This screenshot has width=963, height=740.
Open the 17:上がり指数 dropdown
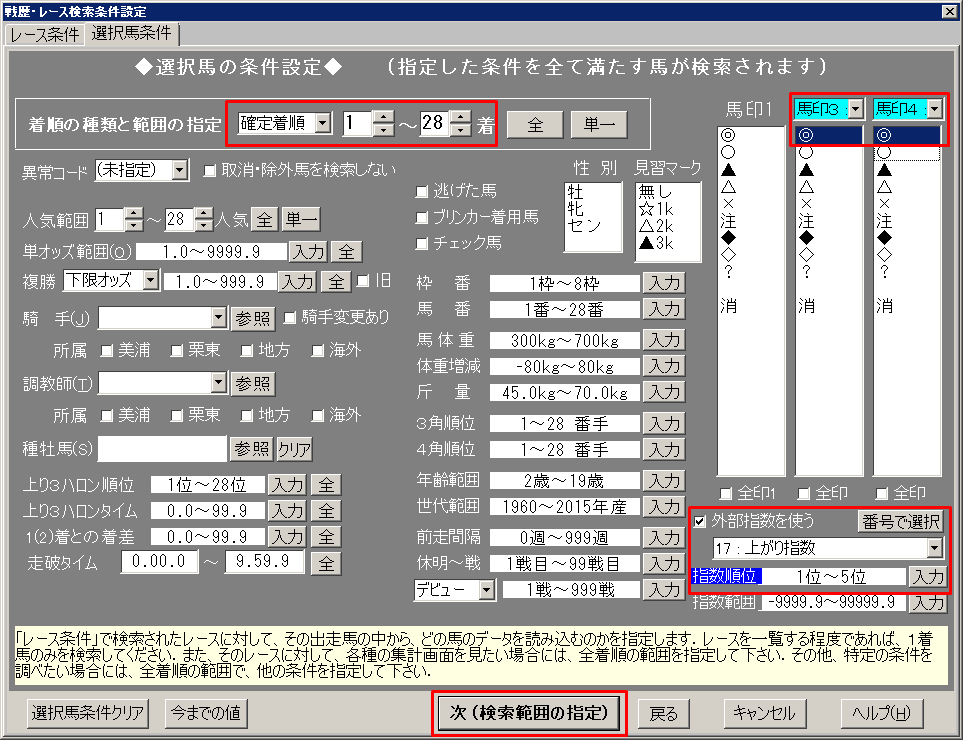coord(934,547)
